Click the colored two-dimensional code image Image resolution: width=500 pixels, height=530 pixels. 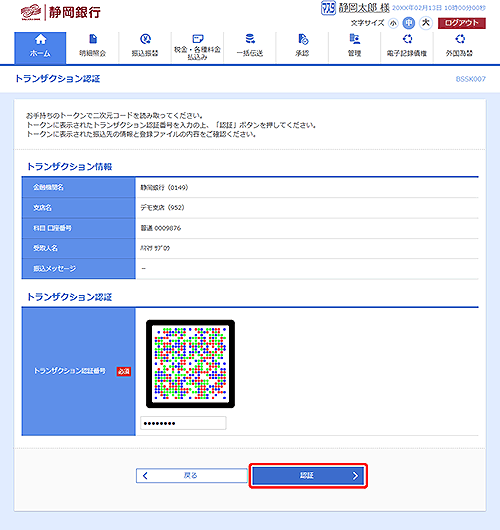(x=190, y=364)
